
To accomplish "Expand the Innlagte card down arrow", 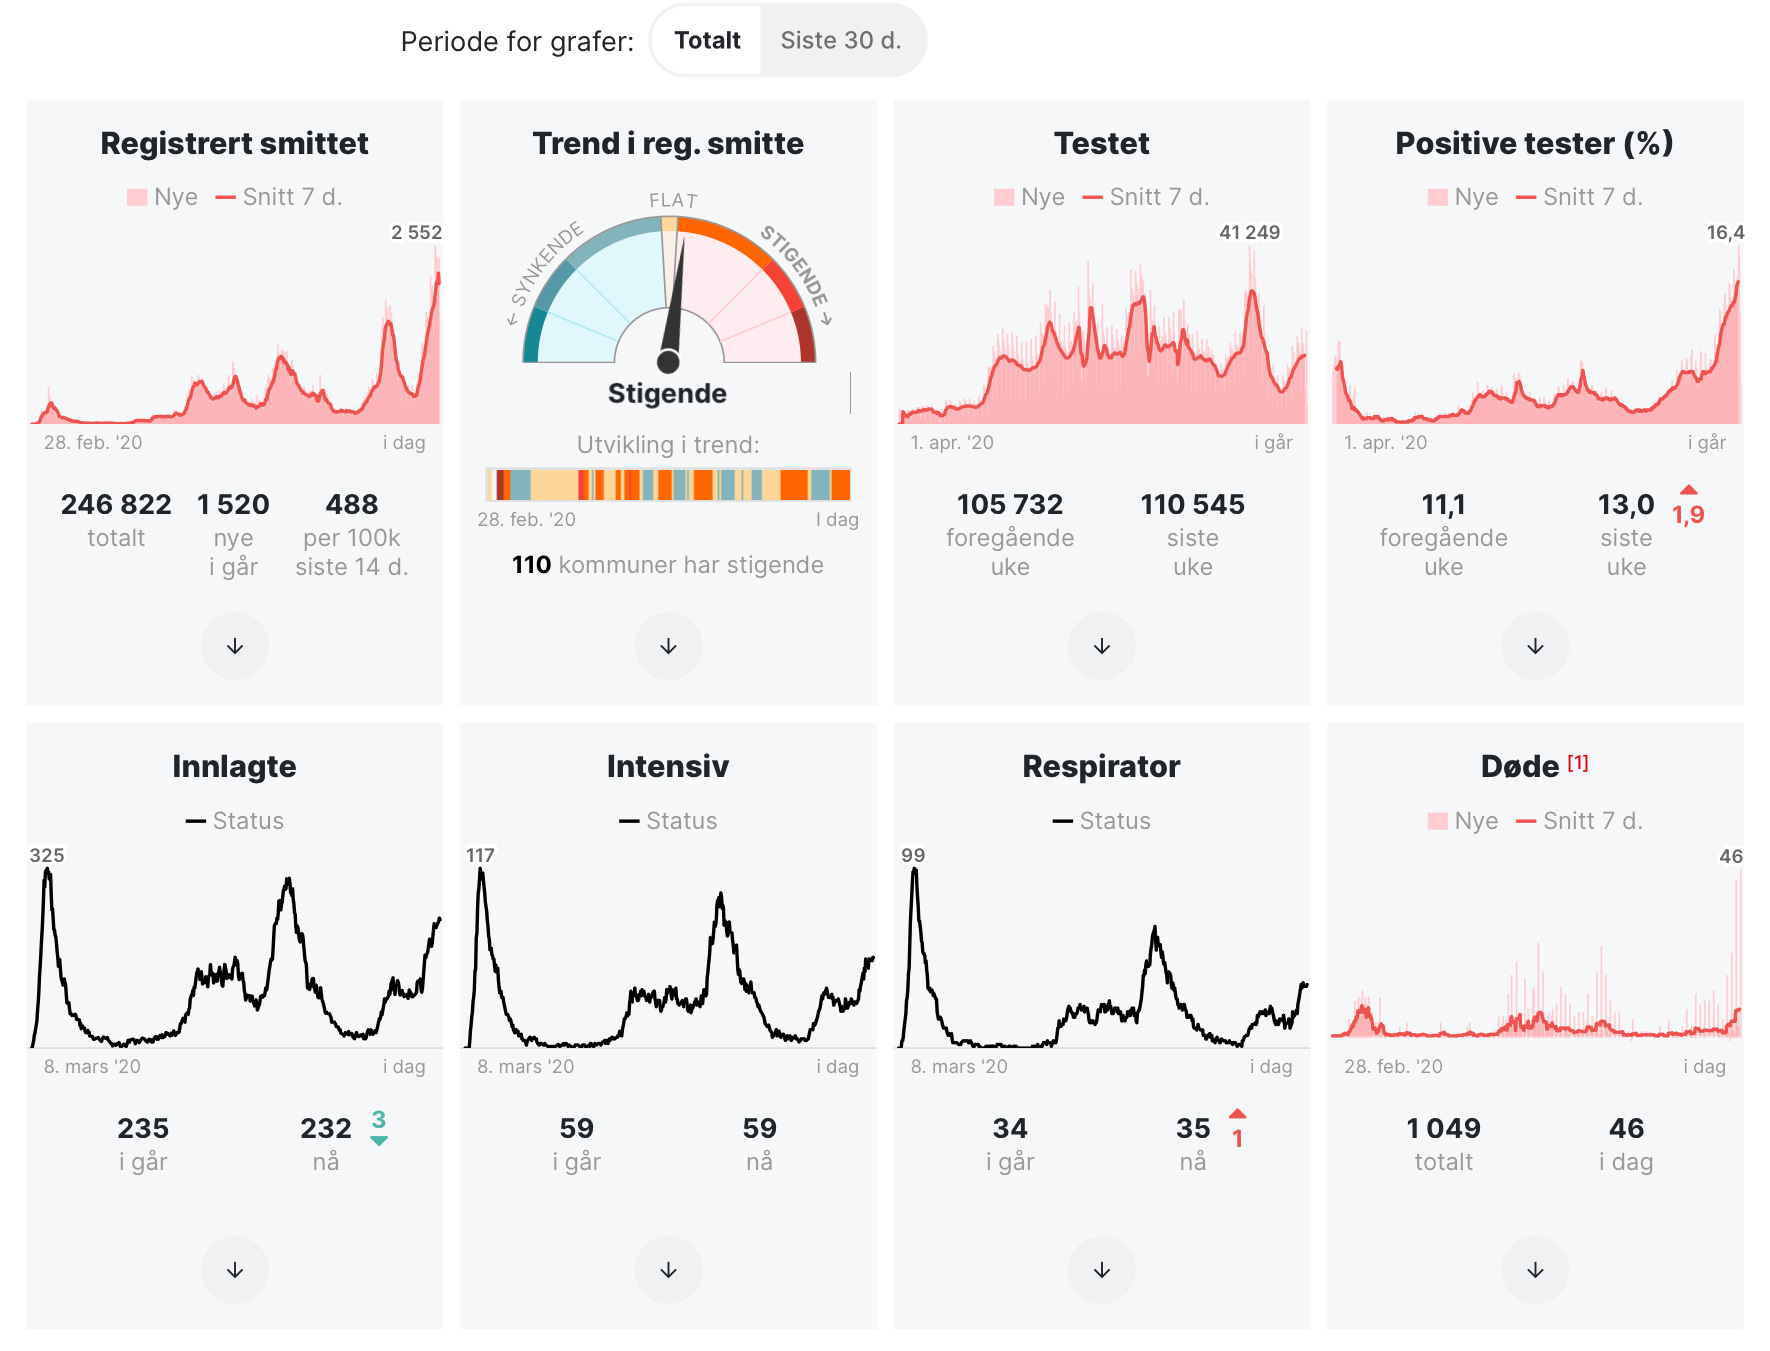I will coord(235,1270).
